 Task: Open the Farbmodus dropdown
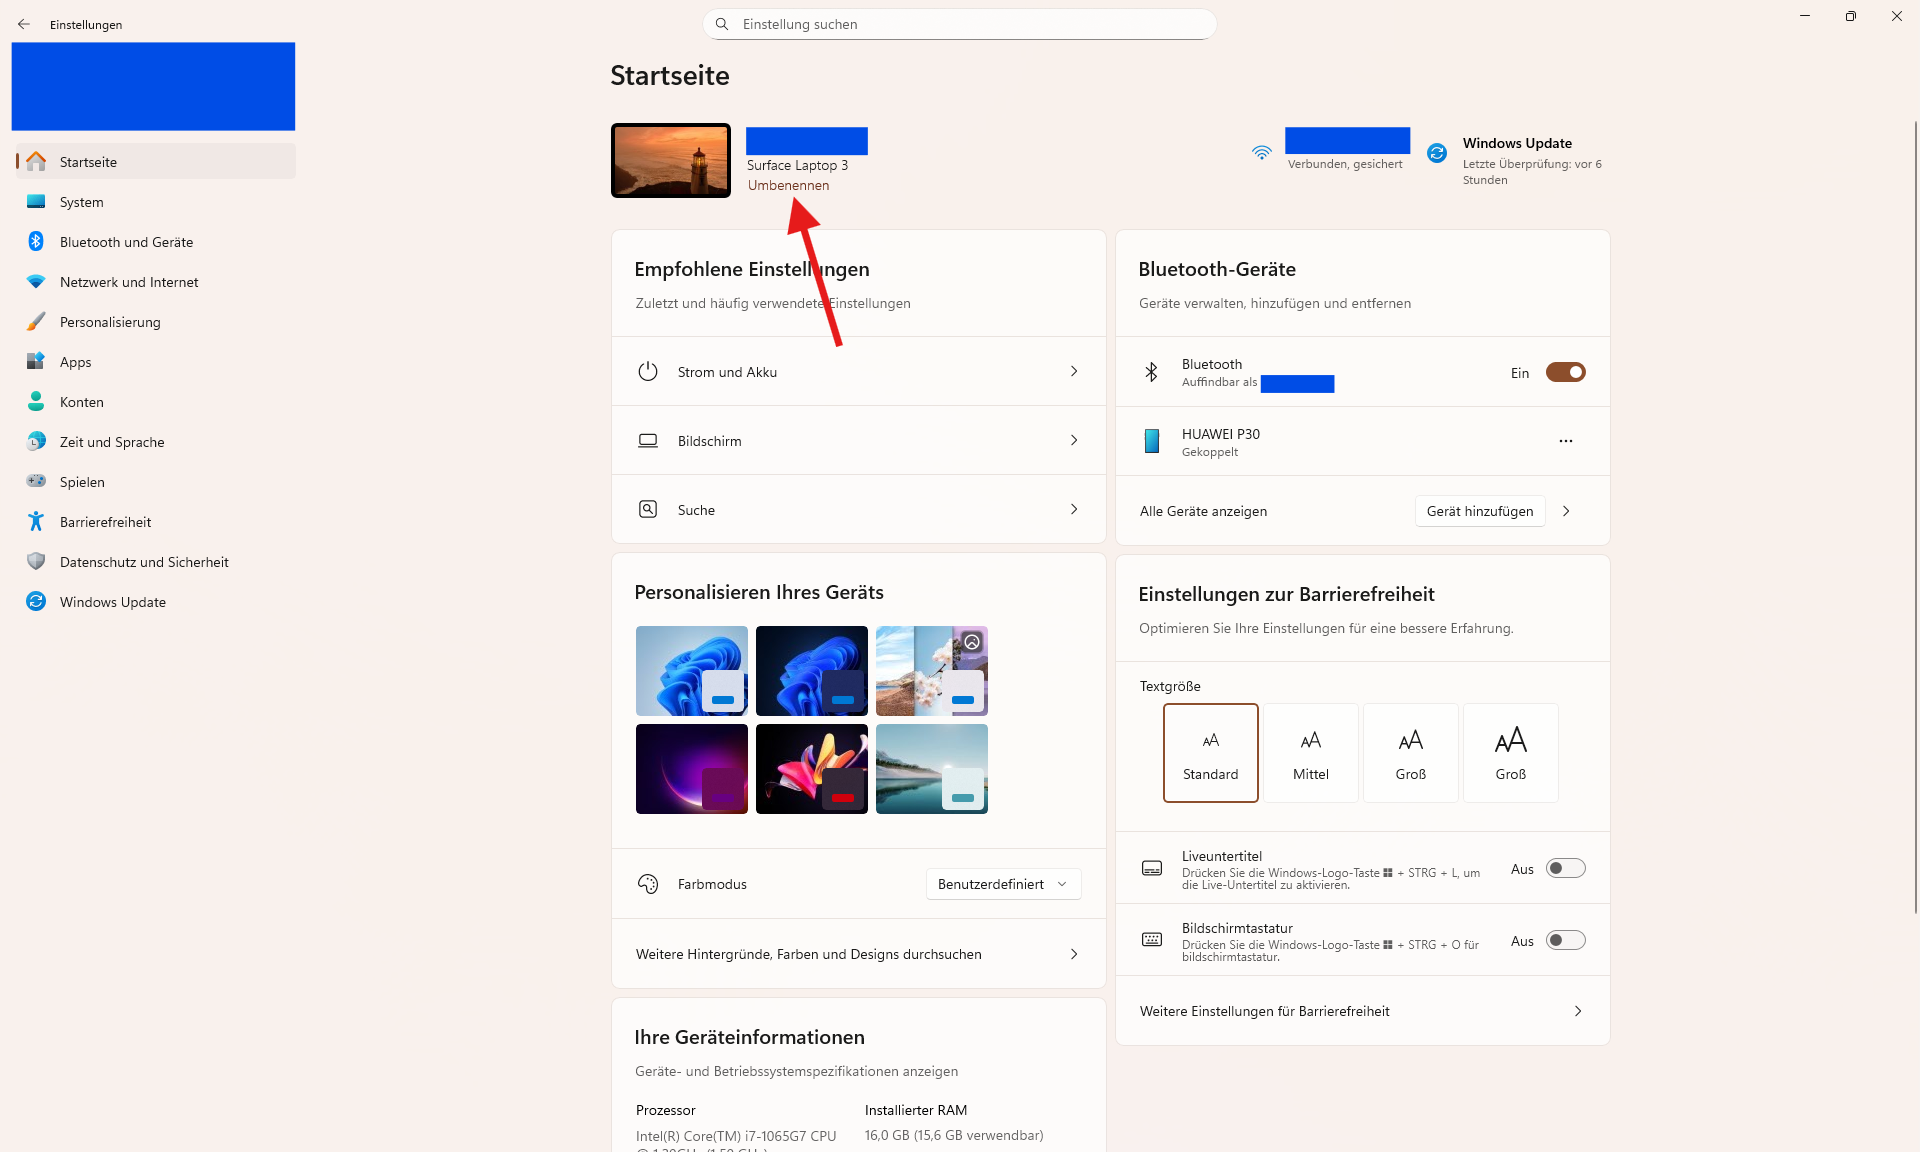[x=1003, y=884]
